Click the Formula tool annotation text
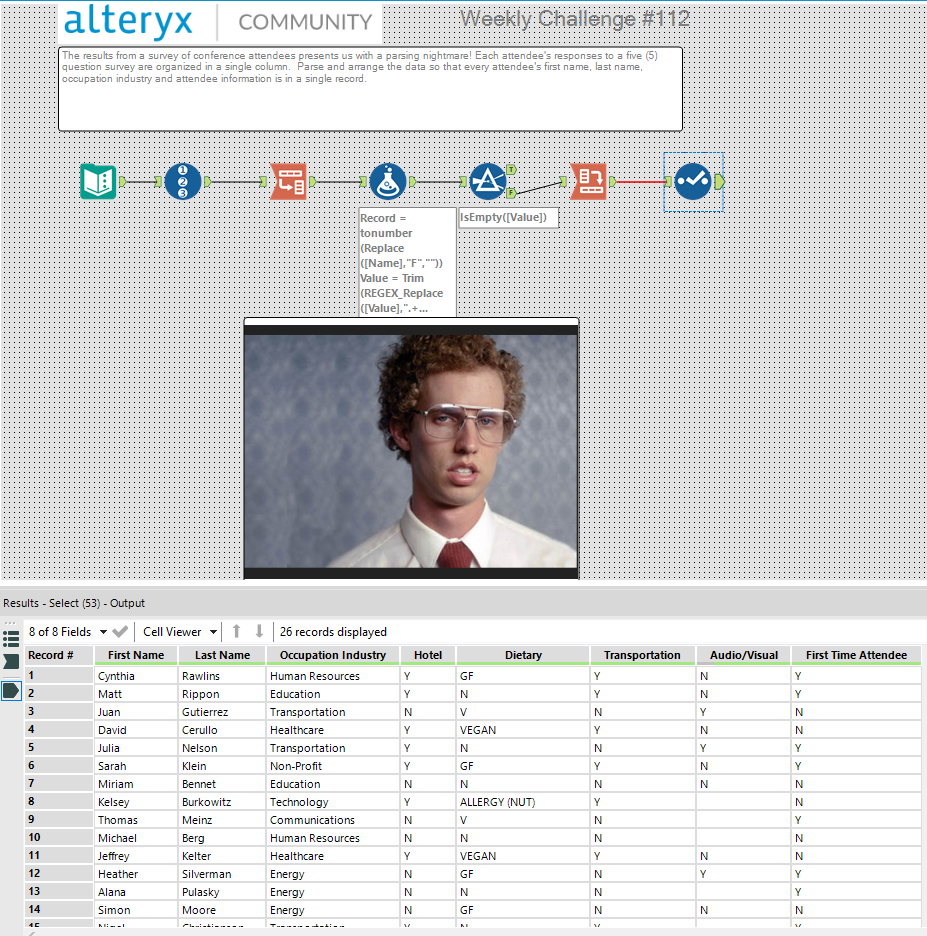 coord(408,263)
